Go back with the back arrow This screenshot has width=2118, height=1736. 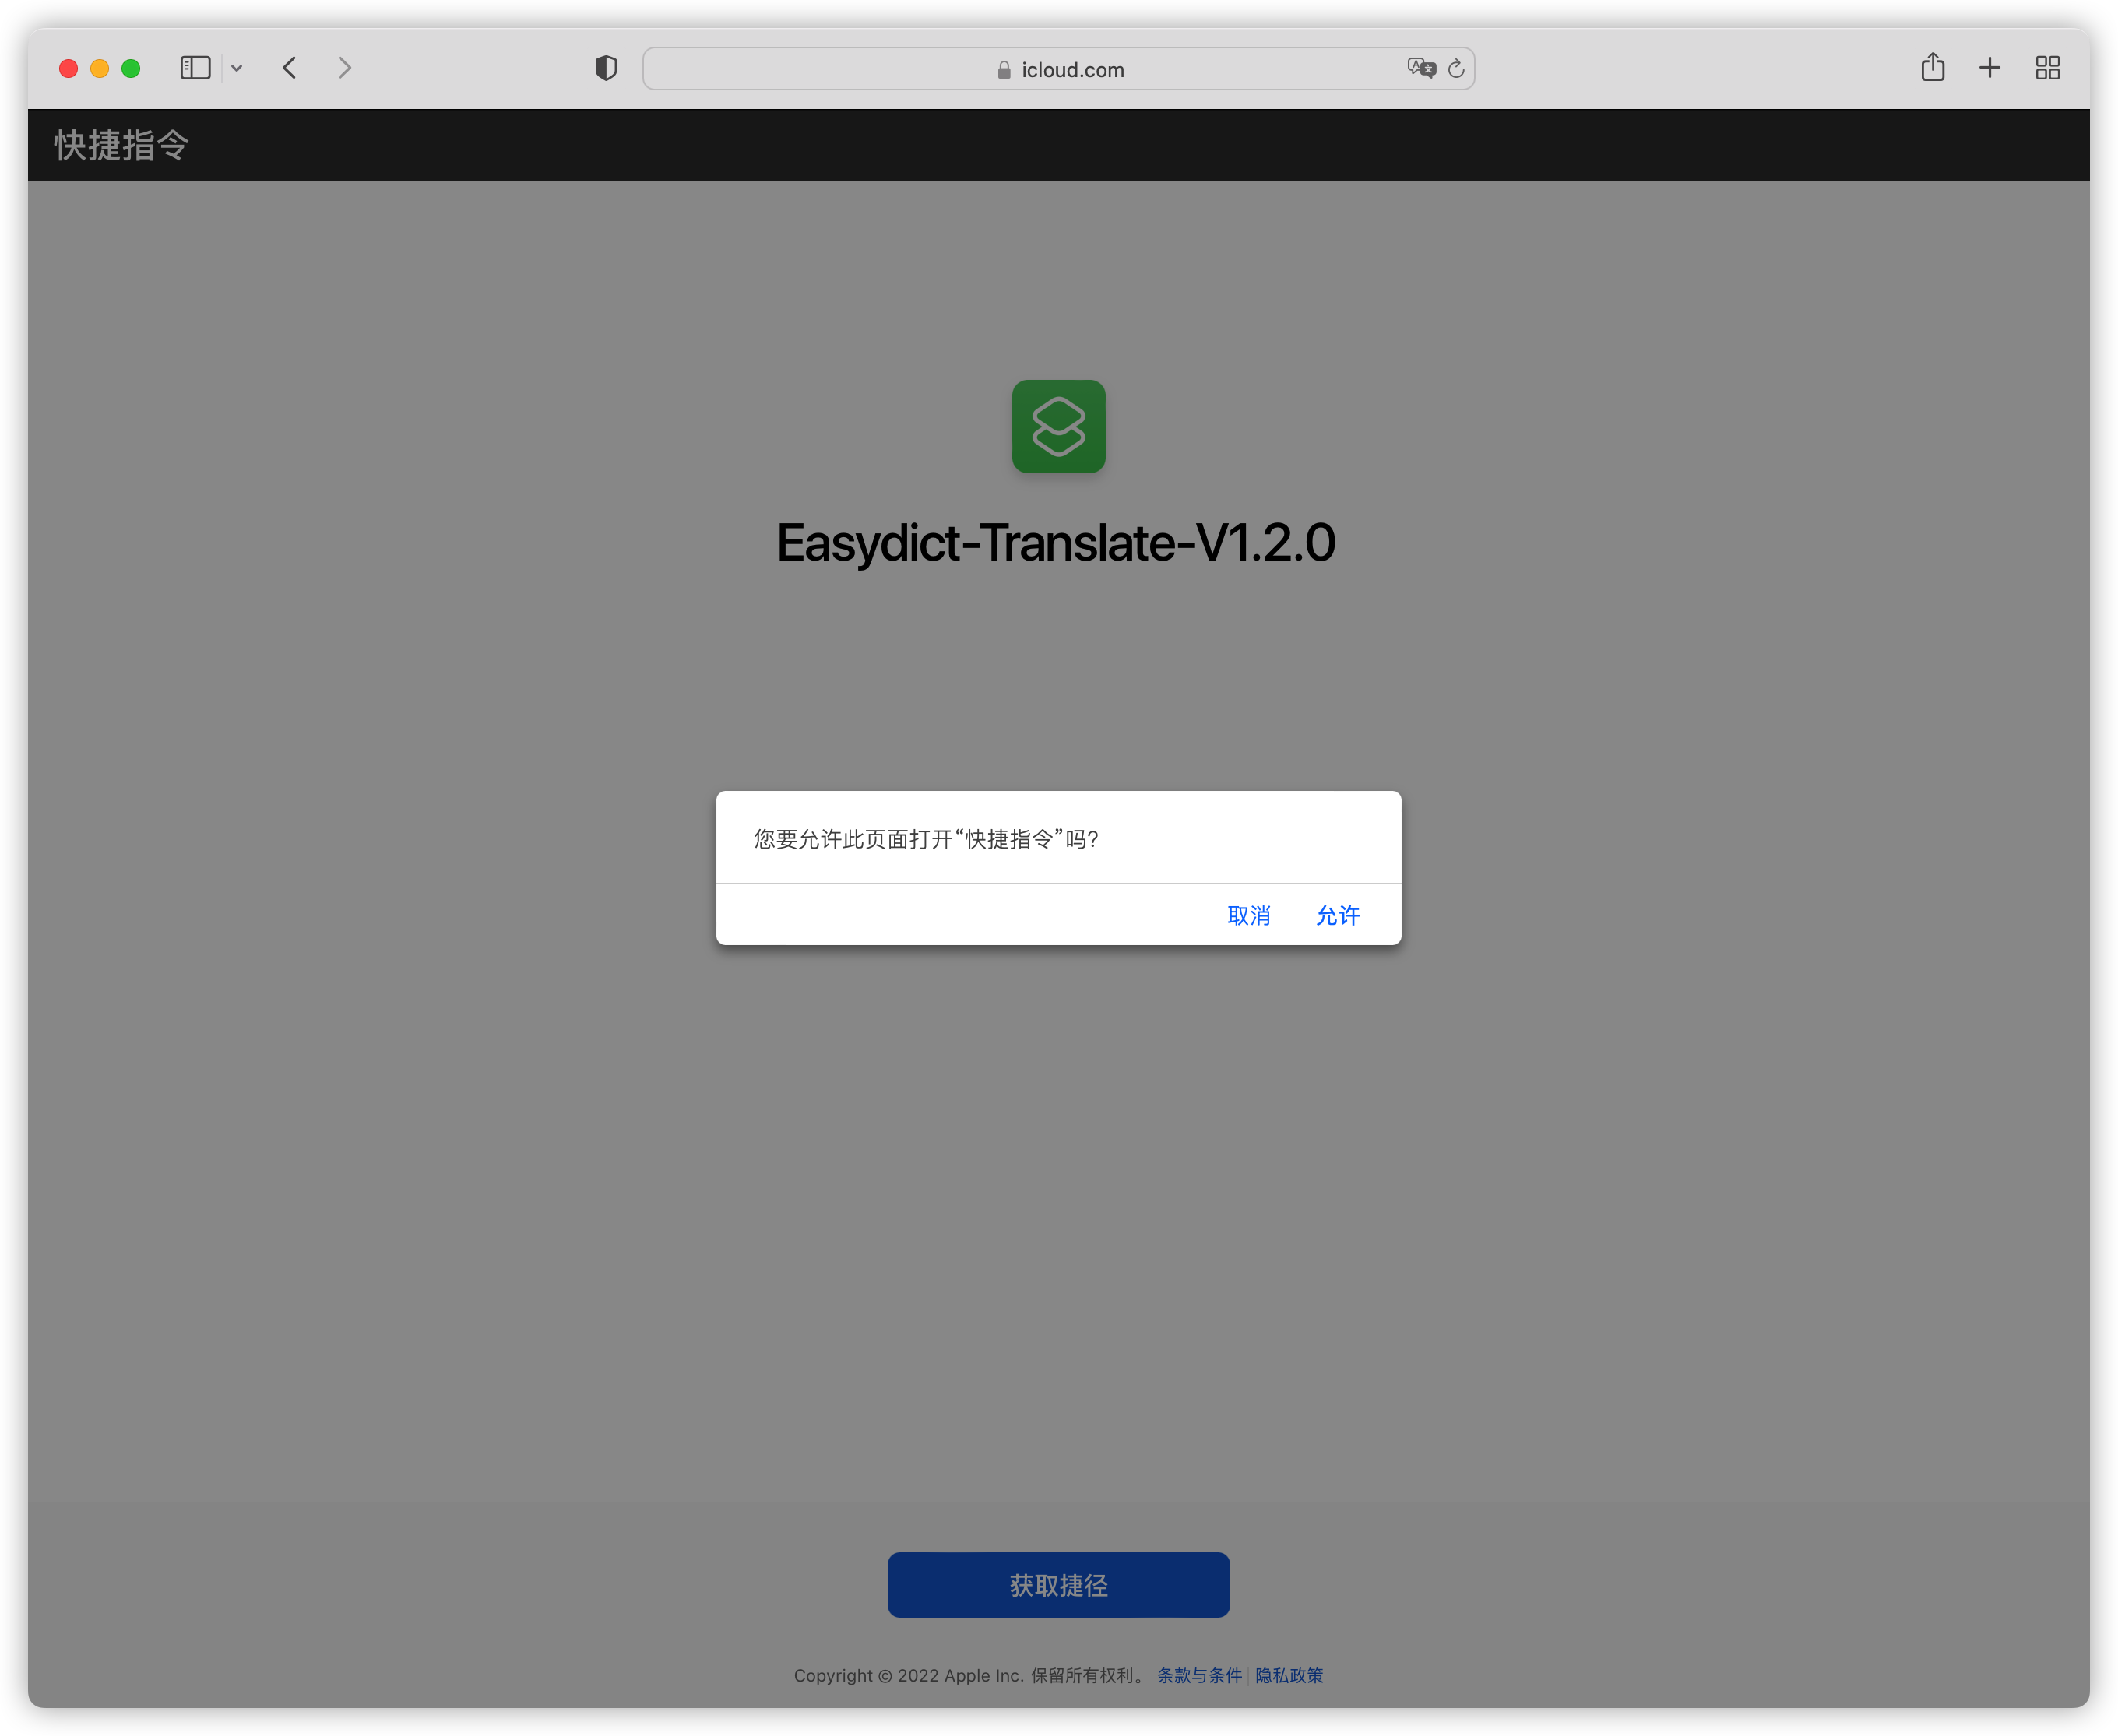(x=290, y=68)
